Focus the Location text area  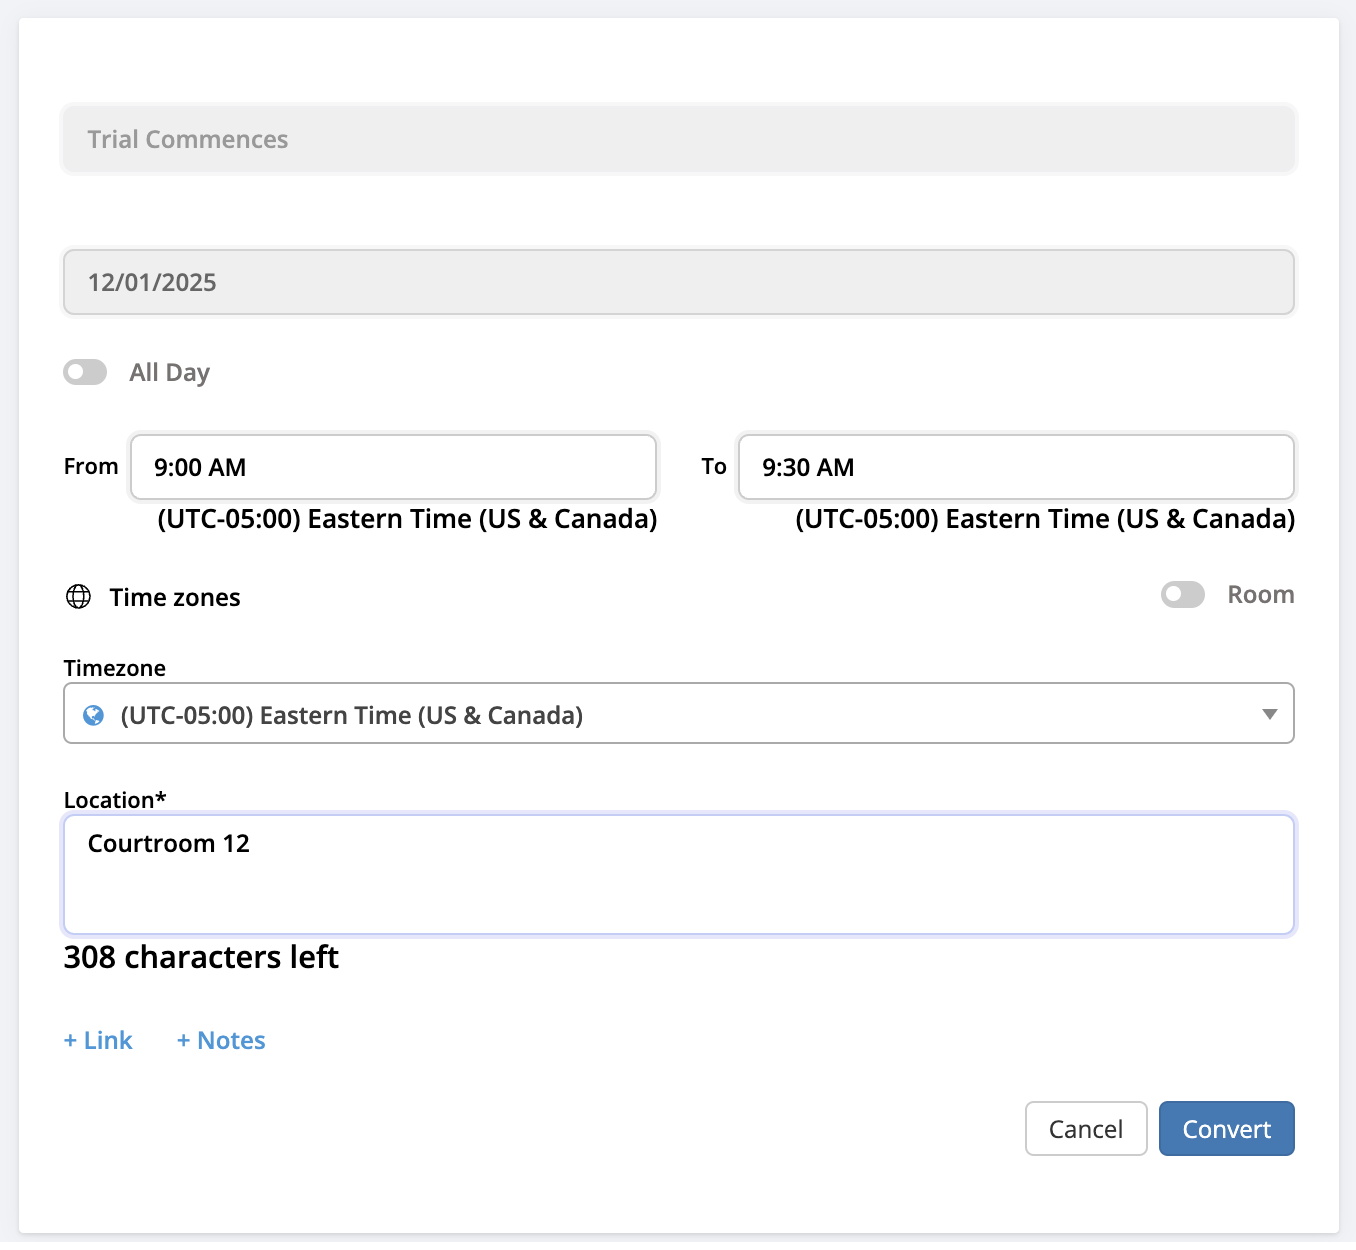click(x=678, y=875)
